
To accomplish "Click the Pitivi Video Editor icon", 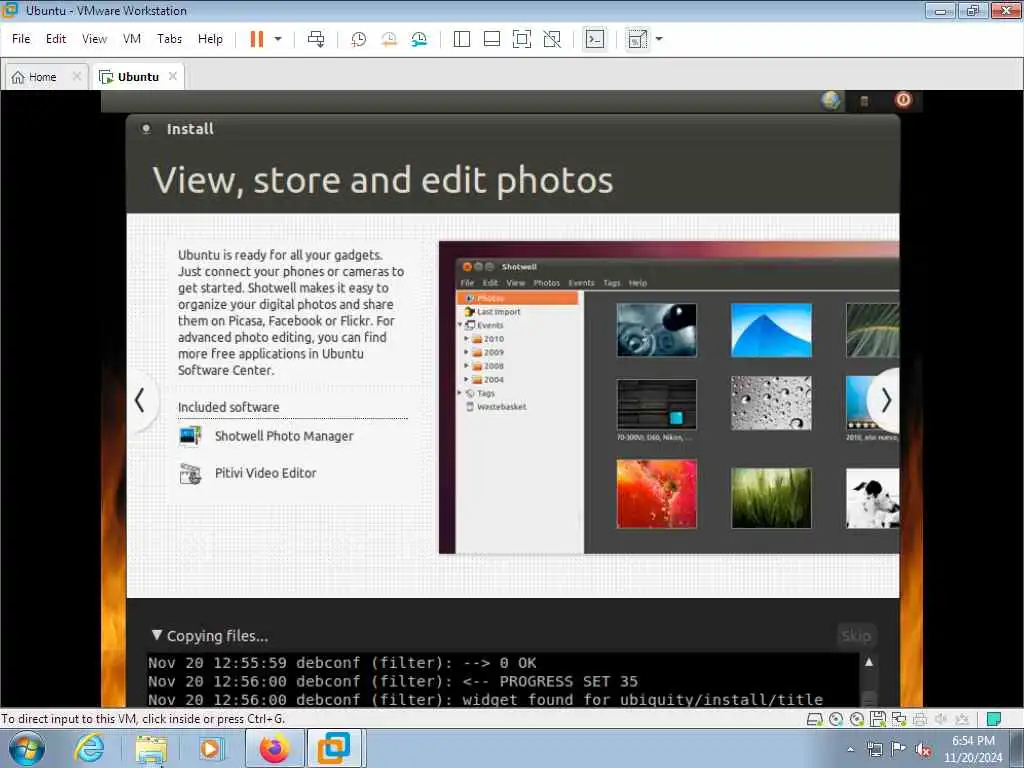I will coord(190,473).
